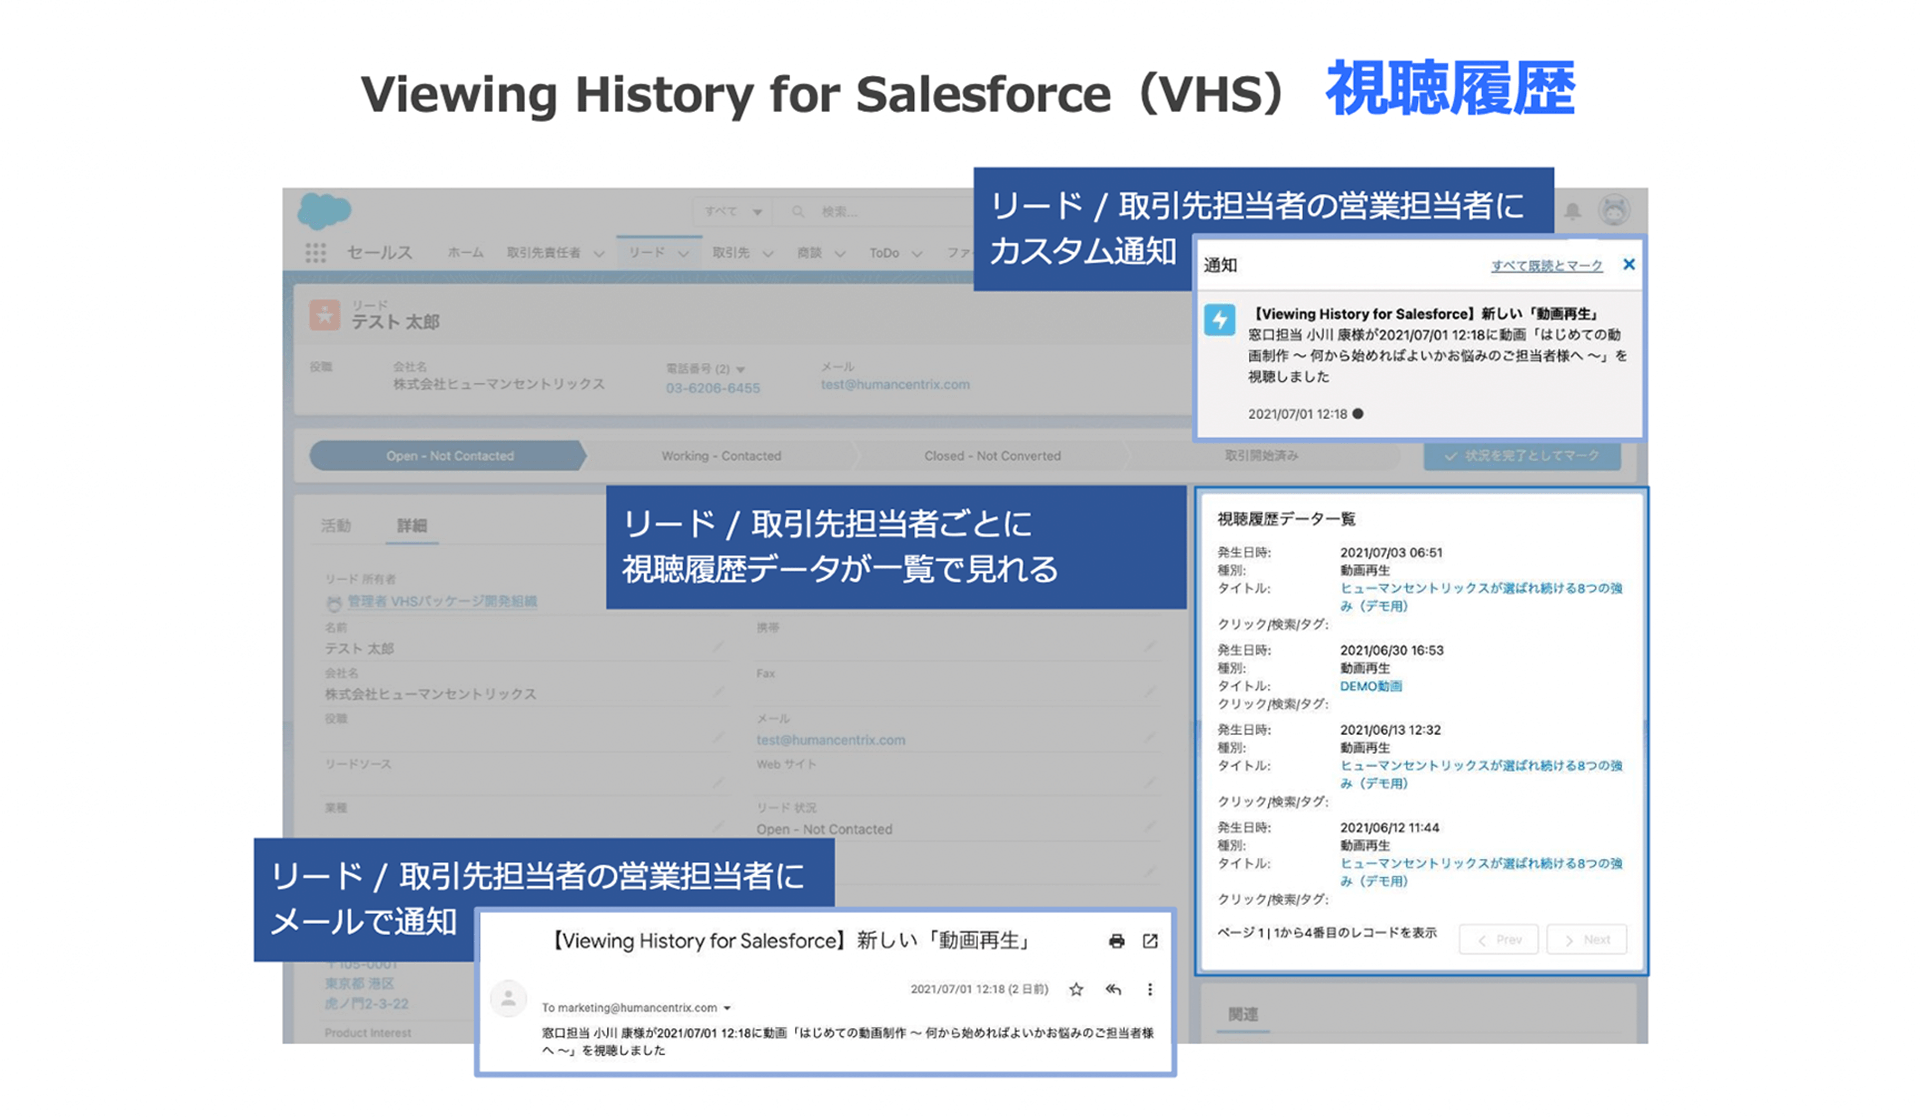
Task: Click the reply-all arrow icon in the email
Action: 1113,989
